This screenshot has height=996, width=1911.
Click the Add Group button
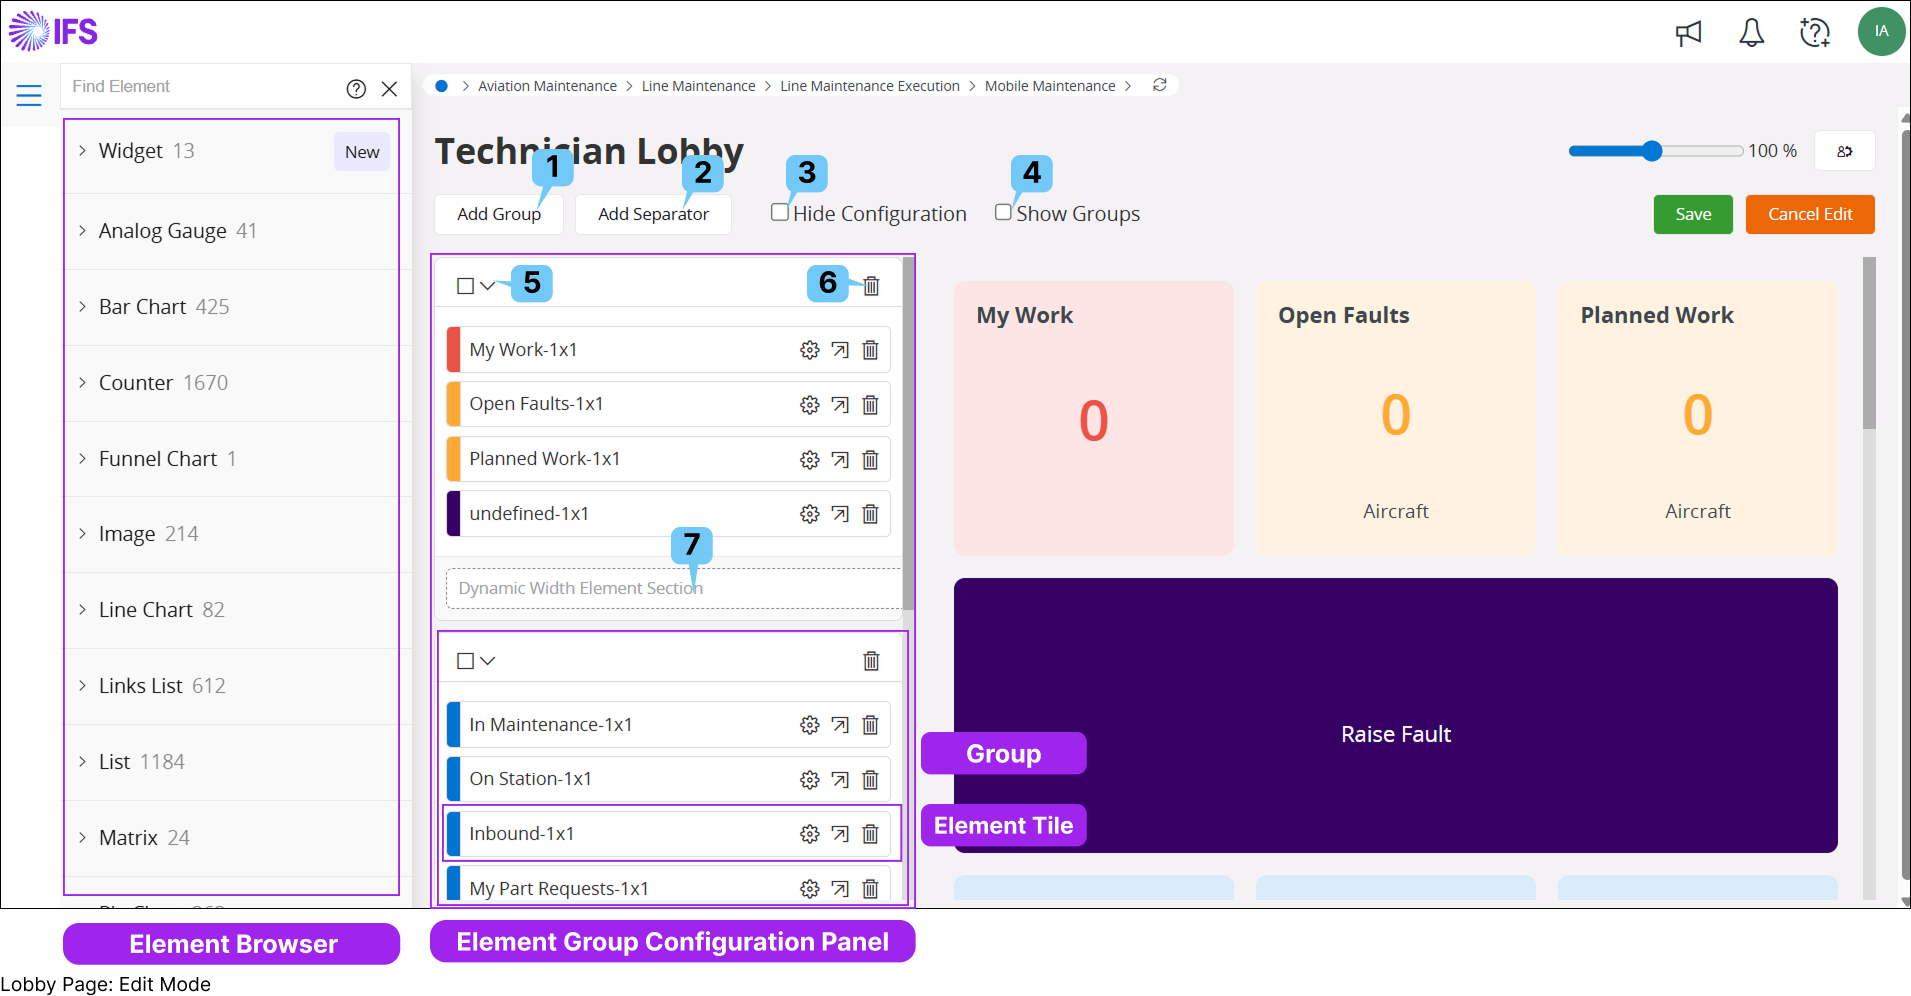pos(499,214)
